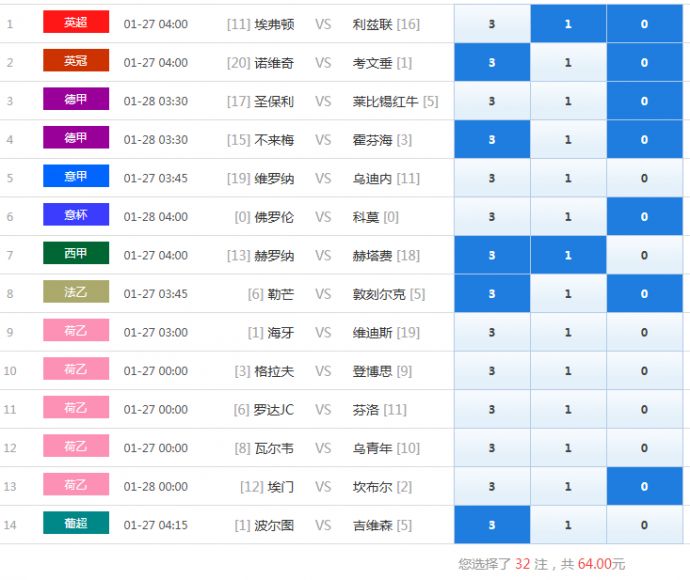Image resolution: width=690 pixels, height=580 pixels.
Task: Open the 西甲 league badge
Action: pos(75,254)
